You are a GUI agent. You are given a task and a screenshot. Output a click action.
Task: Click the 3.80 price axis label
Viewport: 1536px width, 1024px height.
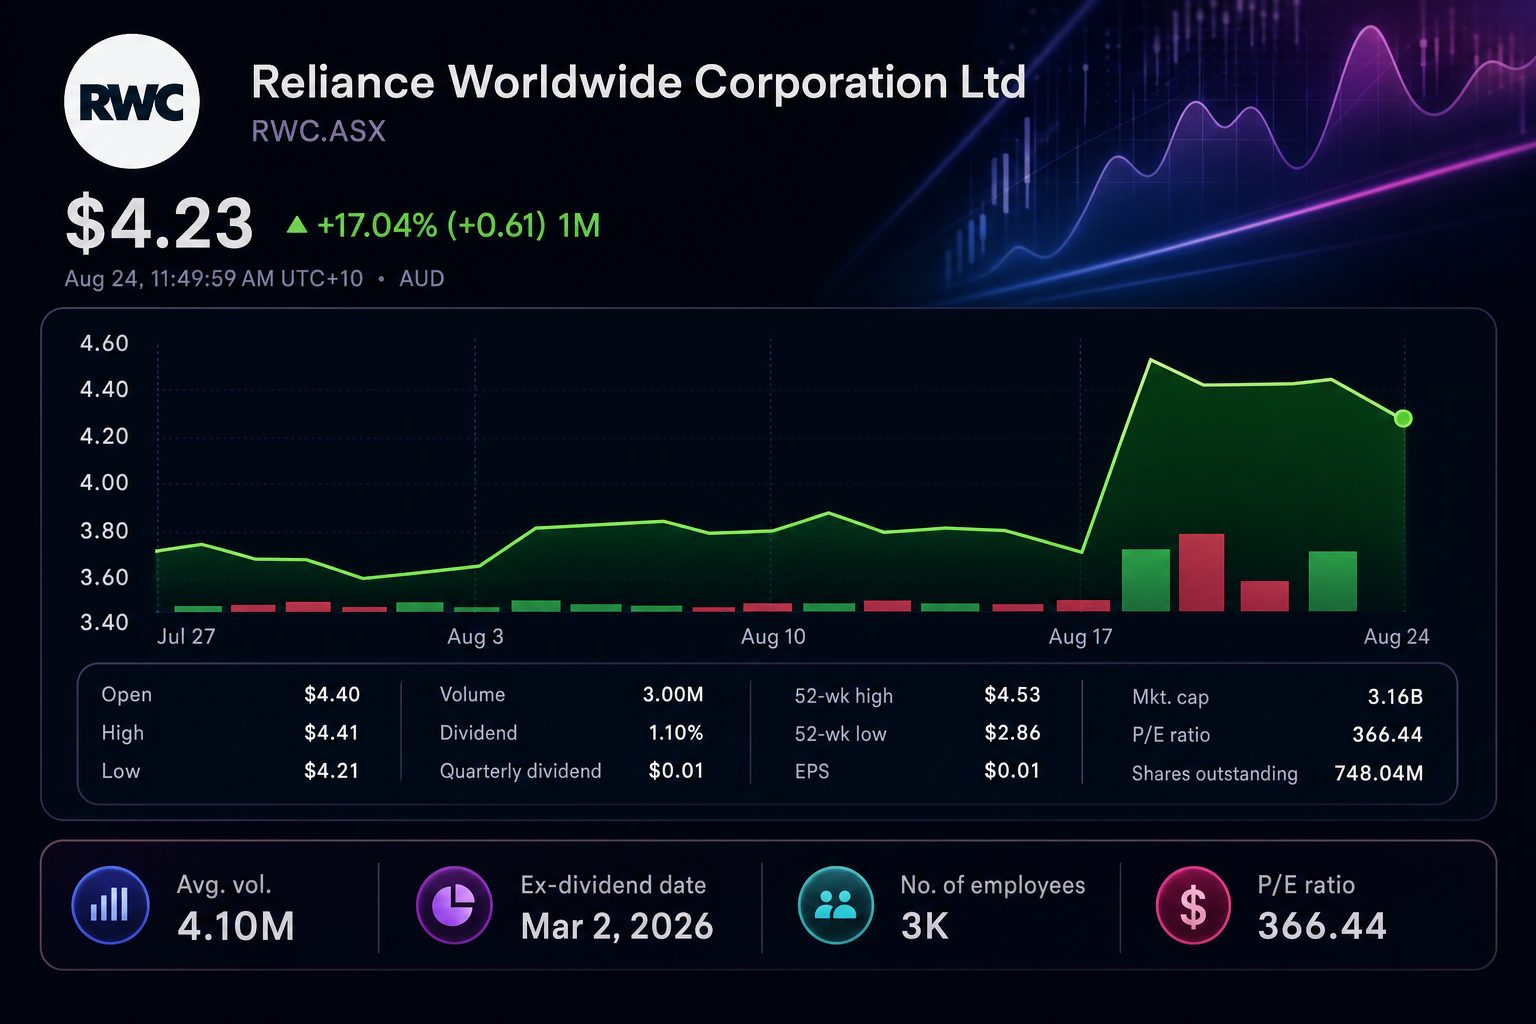point(104,531)
